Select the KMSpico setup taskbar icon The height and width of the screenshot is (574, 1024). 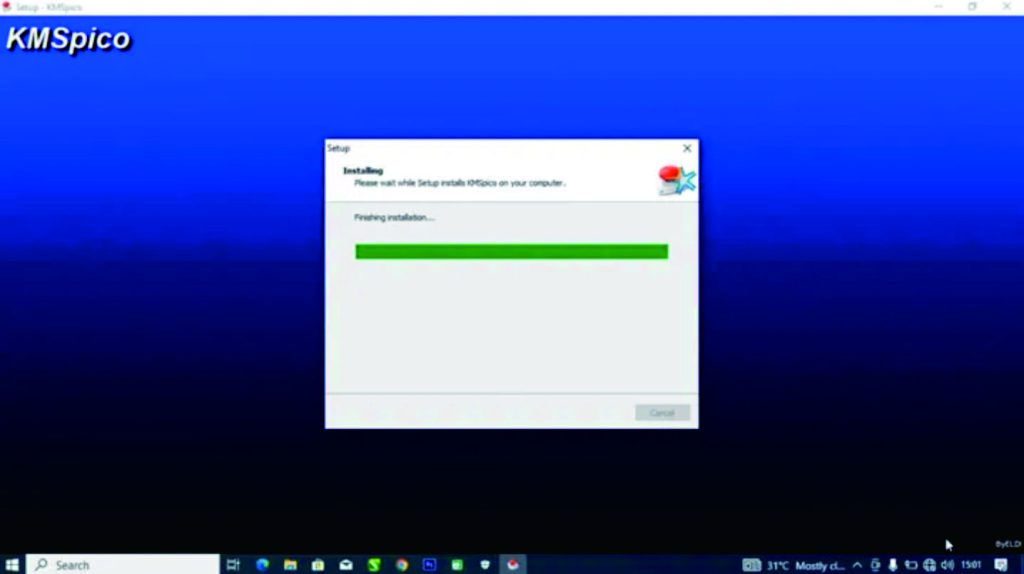(x=513, y=565)
